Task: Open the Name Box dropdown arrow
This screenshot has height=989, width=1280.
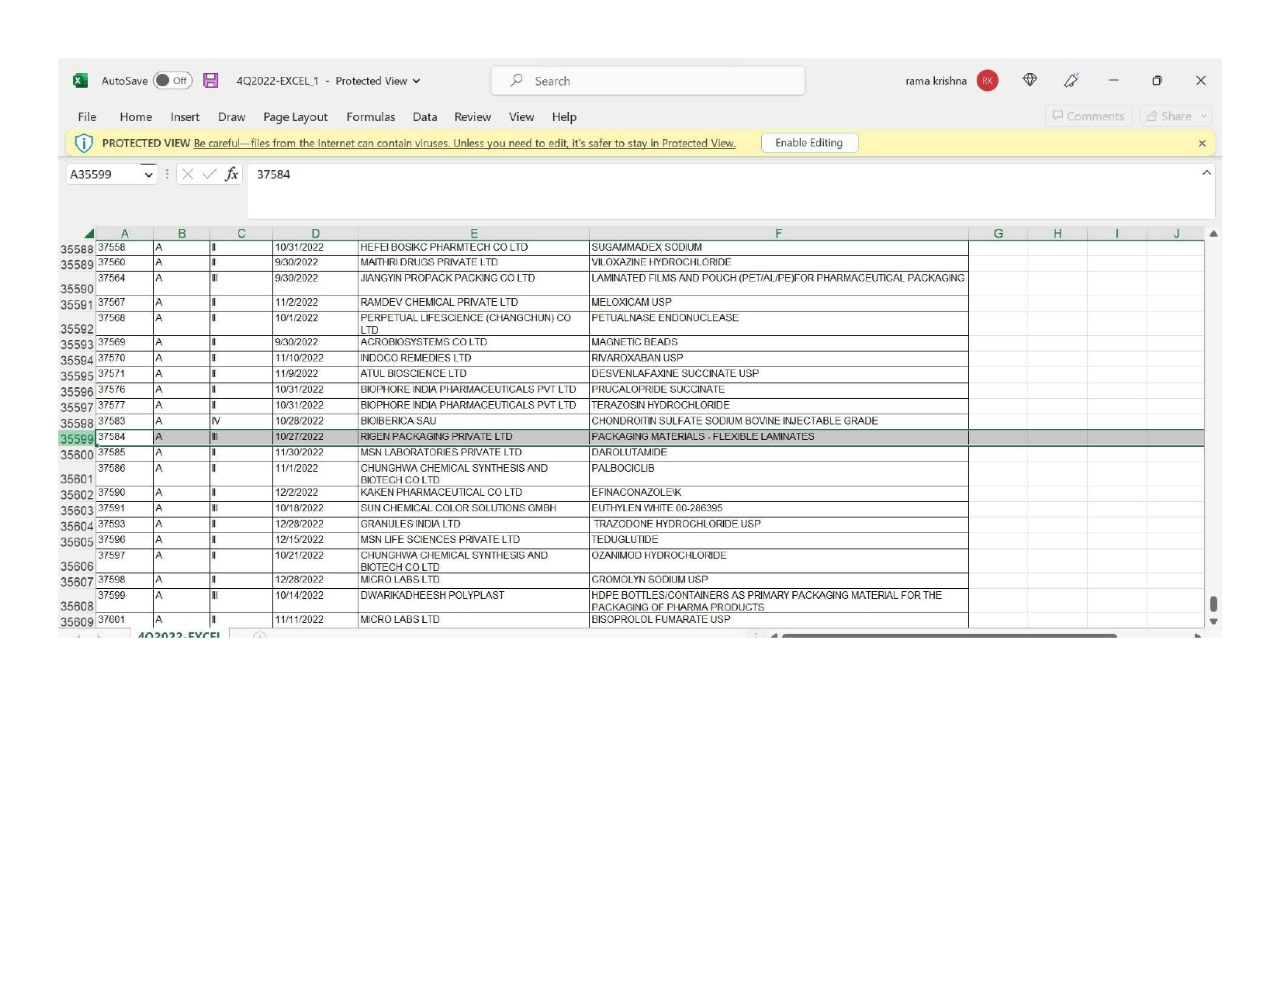Action: [149, 175]
